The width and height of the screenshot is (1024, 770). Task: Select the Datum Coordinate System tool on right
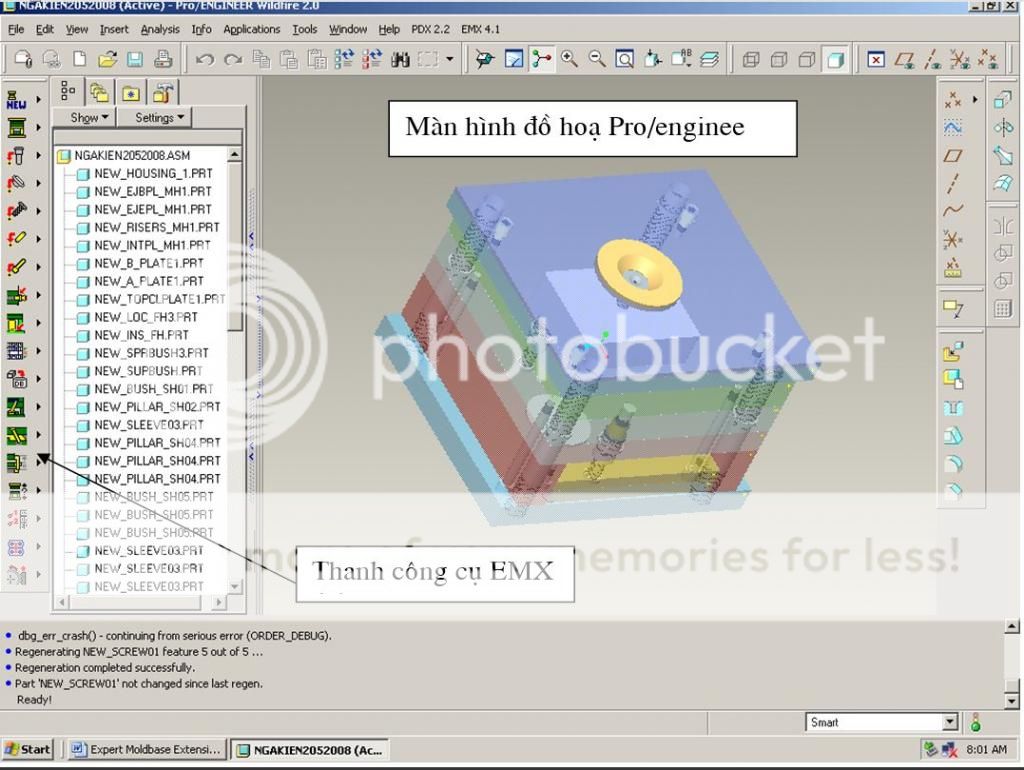click(953, 239)
